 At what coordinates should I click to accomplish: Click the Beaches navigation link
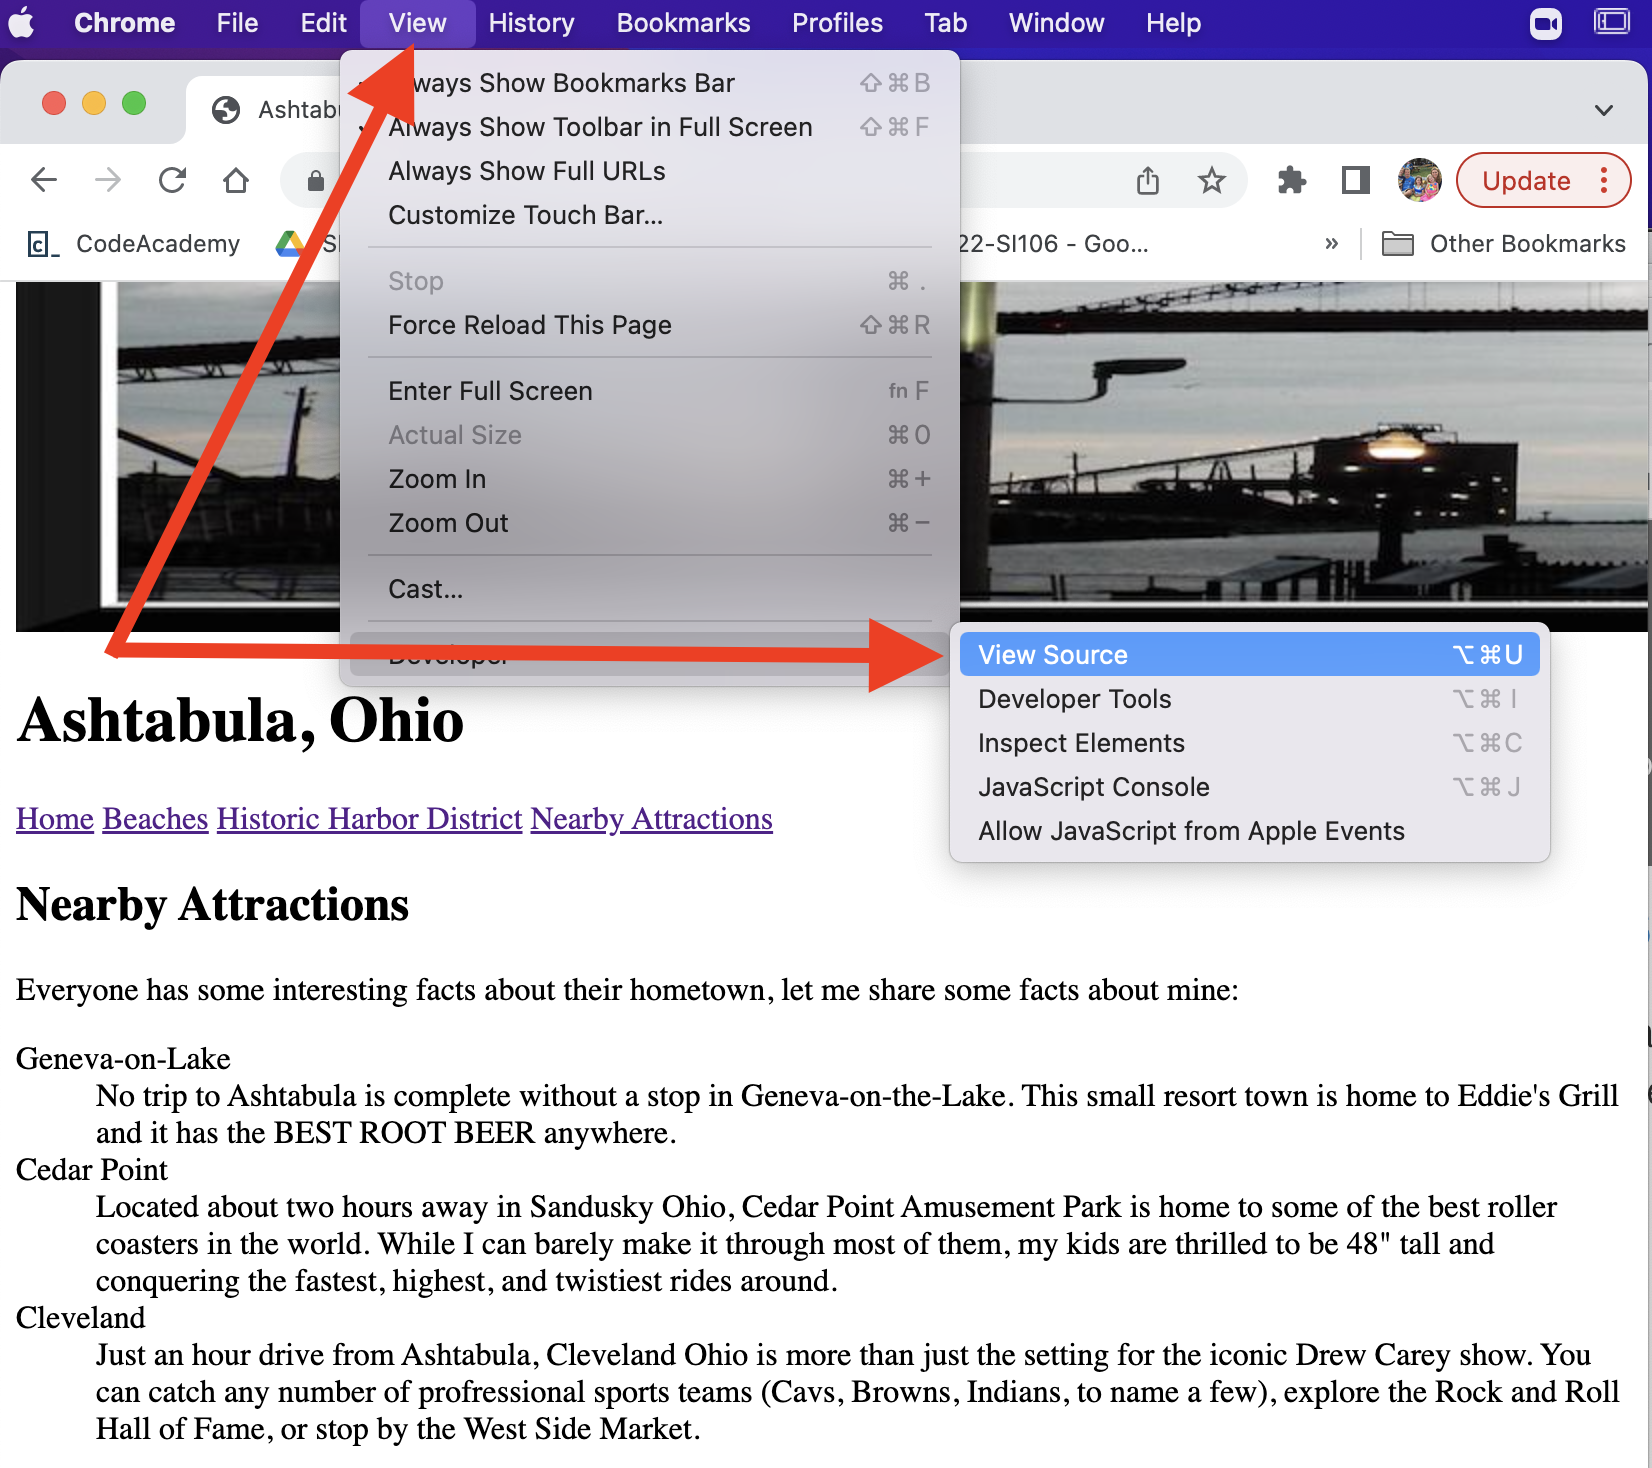(x=155, y=819)
